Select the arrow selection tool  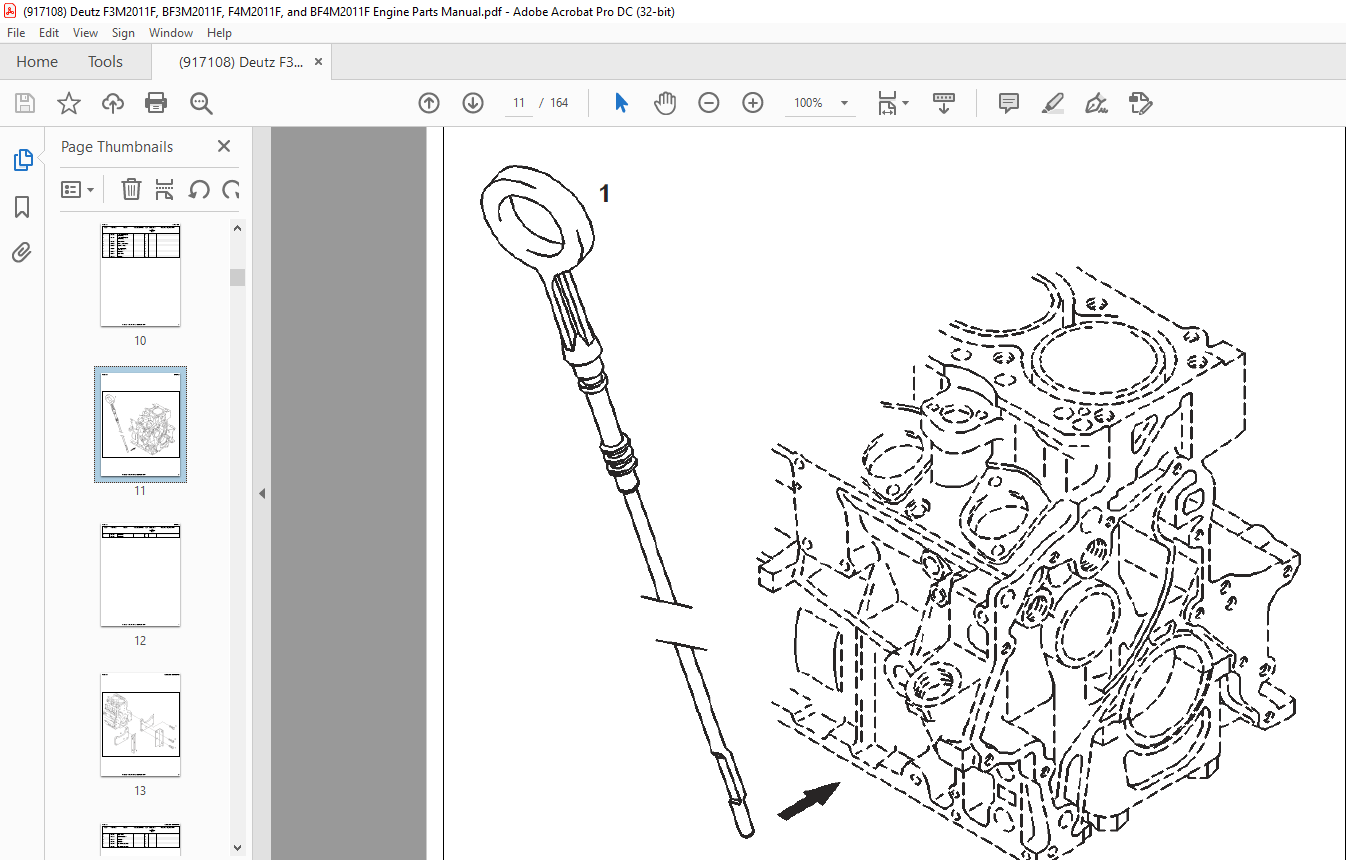click(621, 103)
